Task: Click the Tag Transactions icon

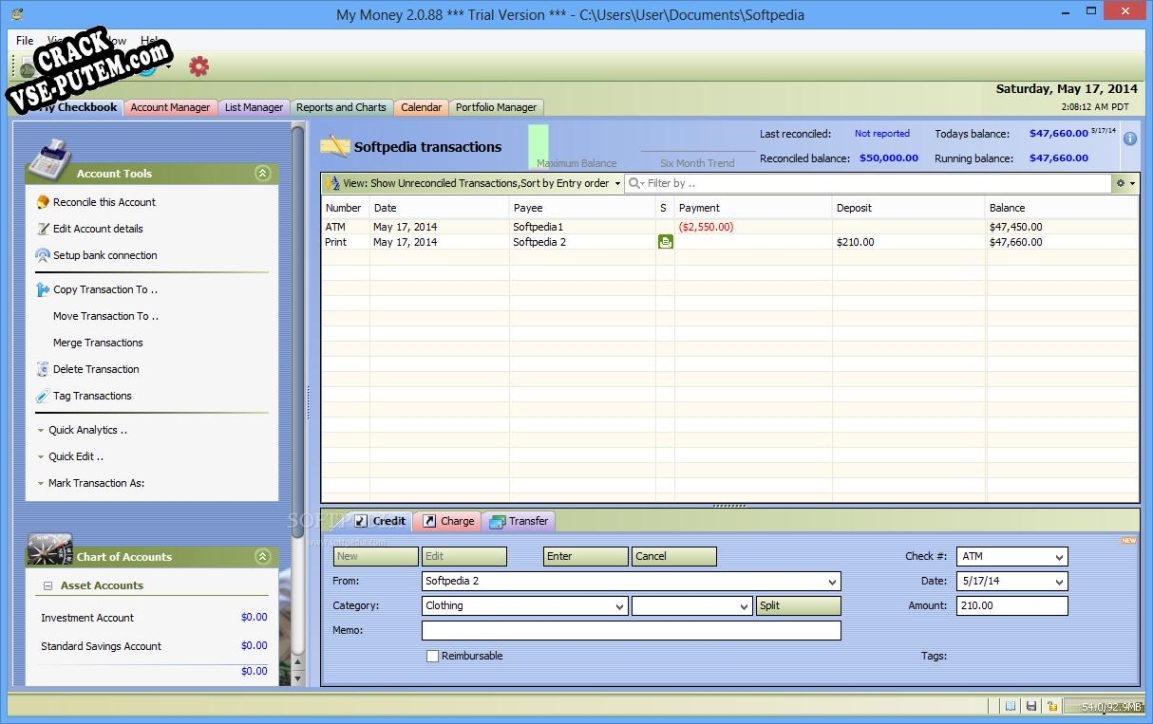Action: [x=43, y=395]
